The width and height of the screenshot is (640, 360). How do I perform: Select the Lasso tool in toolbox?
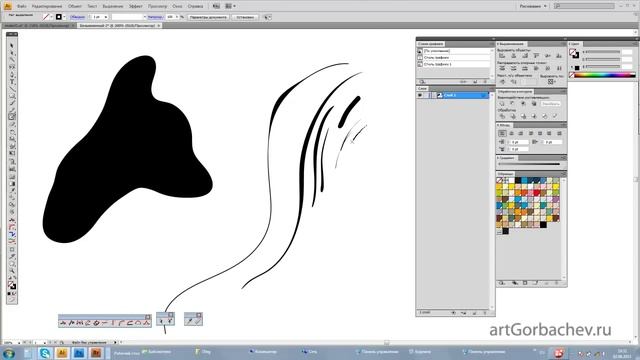[x=12, y=67]
